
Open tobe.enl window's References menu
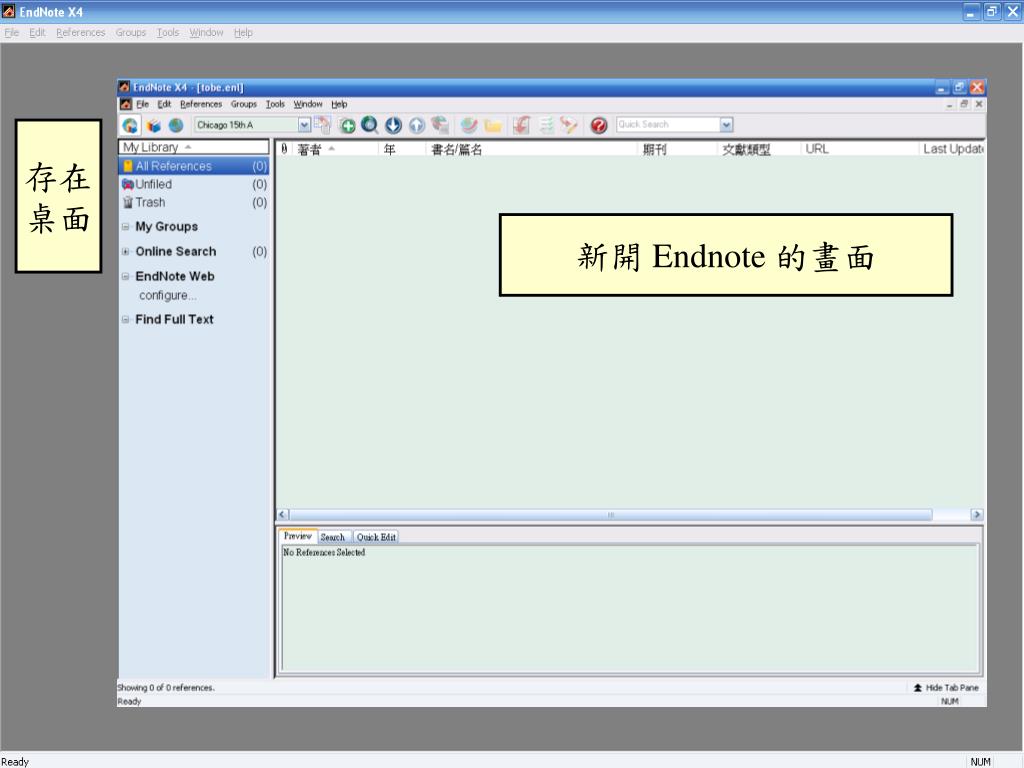(x=201, y=104)
